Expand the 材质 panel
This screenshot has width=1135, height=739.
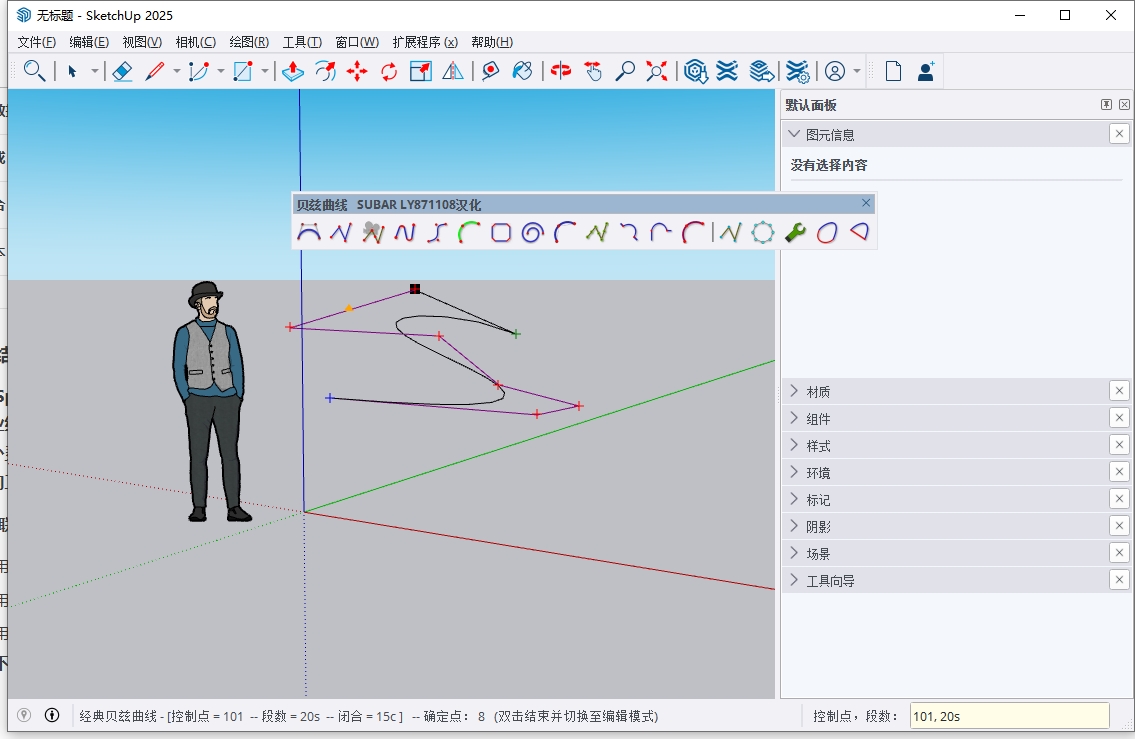[794, 391]
